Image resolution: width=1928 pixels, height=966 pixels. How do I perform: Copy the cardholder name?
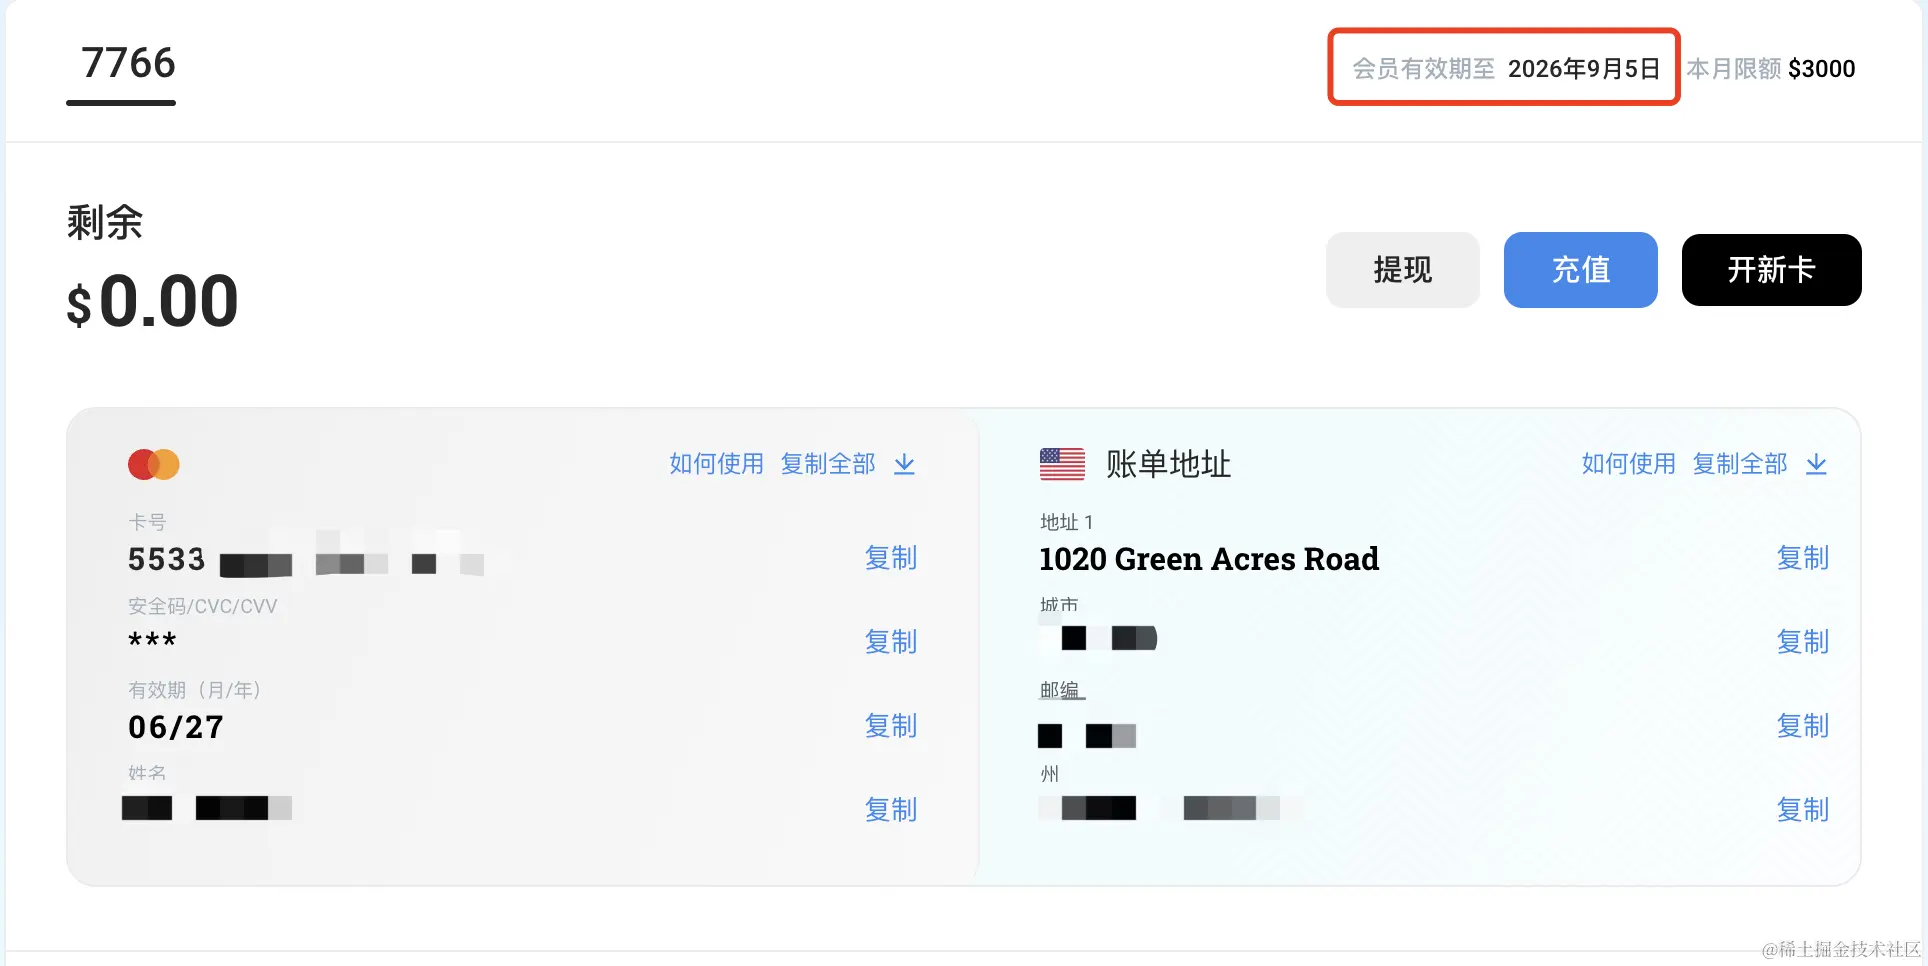pyautogui.click(x=890, y=810)
